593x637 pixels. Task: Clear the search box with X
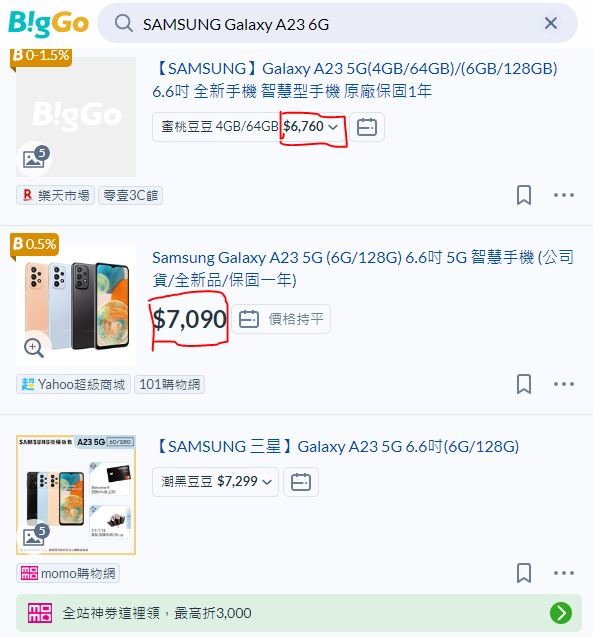(x=551, y=23)
